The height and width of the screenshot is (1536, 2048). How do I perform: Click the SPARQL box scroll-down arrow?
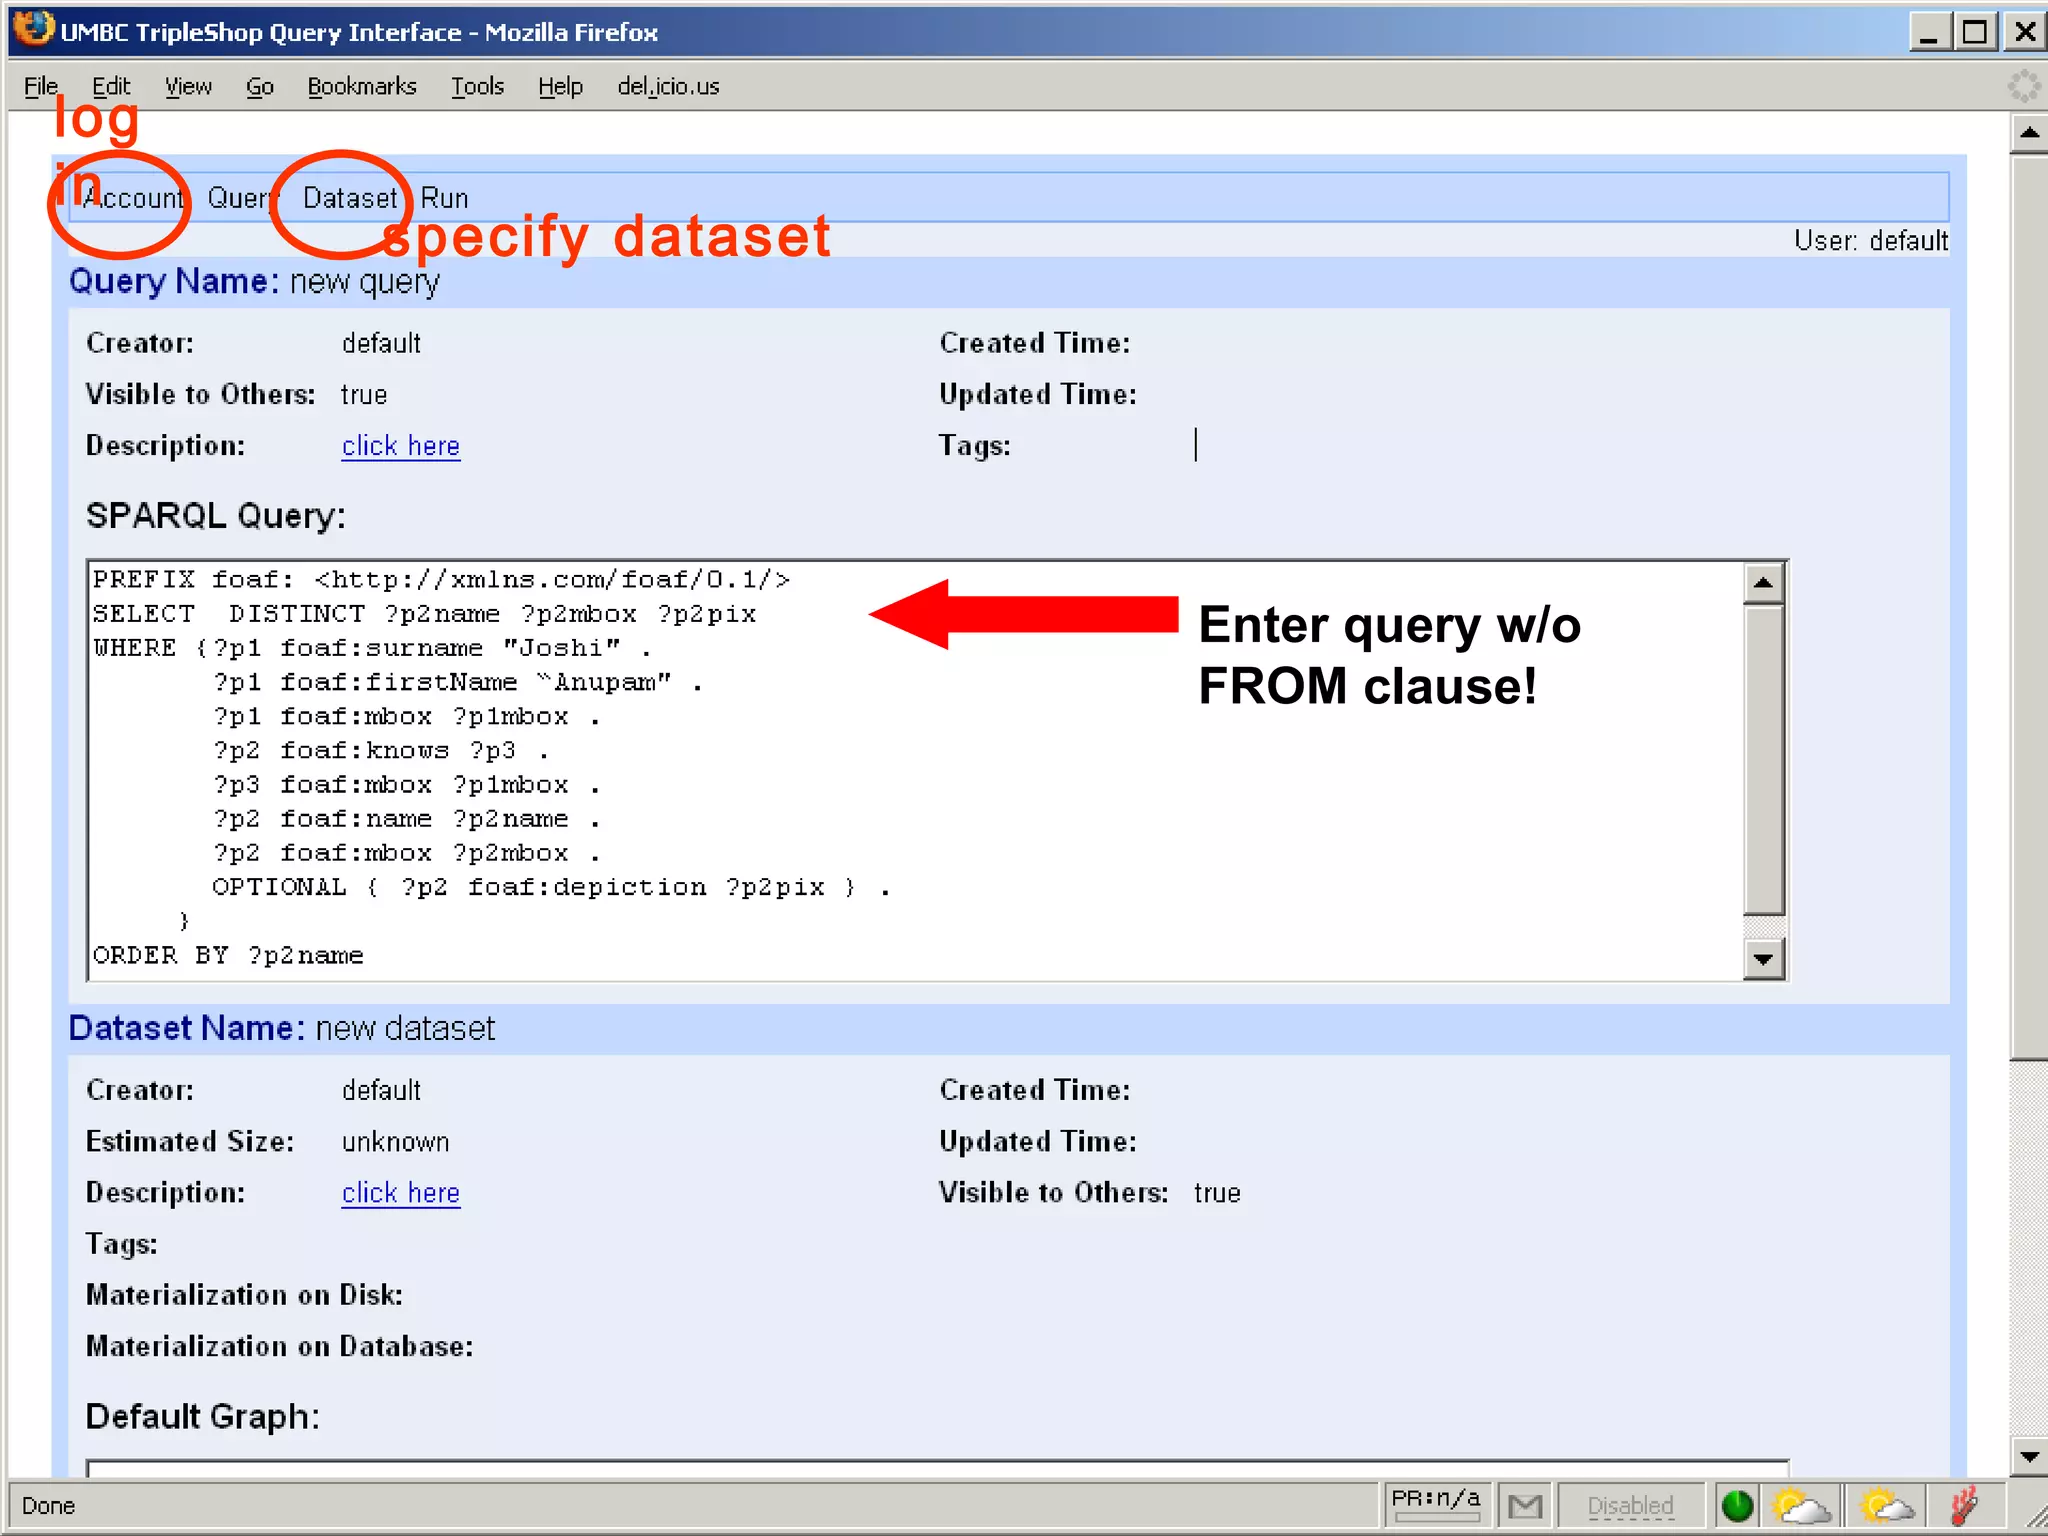[x=1763, y=960]
